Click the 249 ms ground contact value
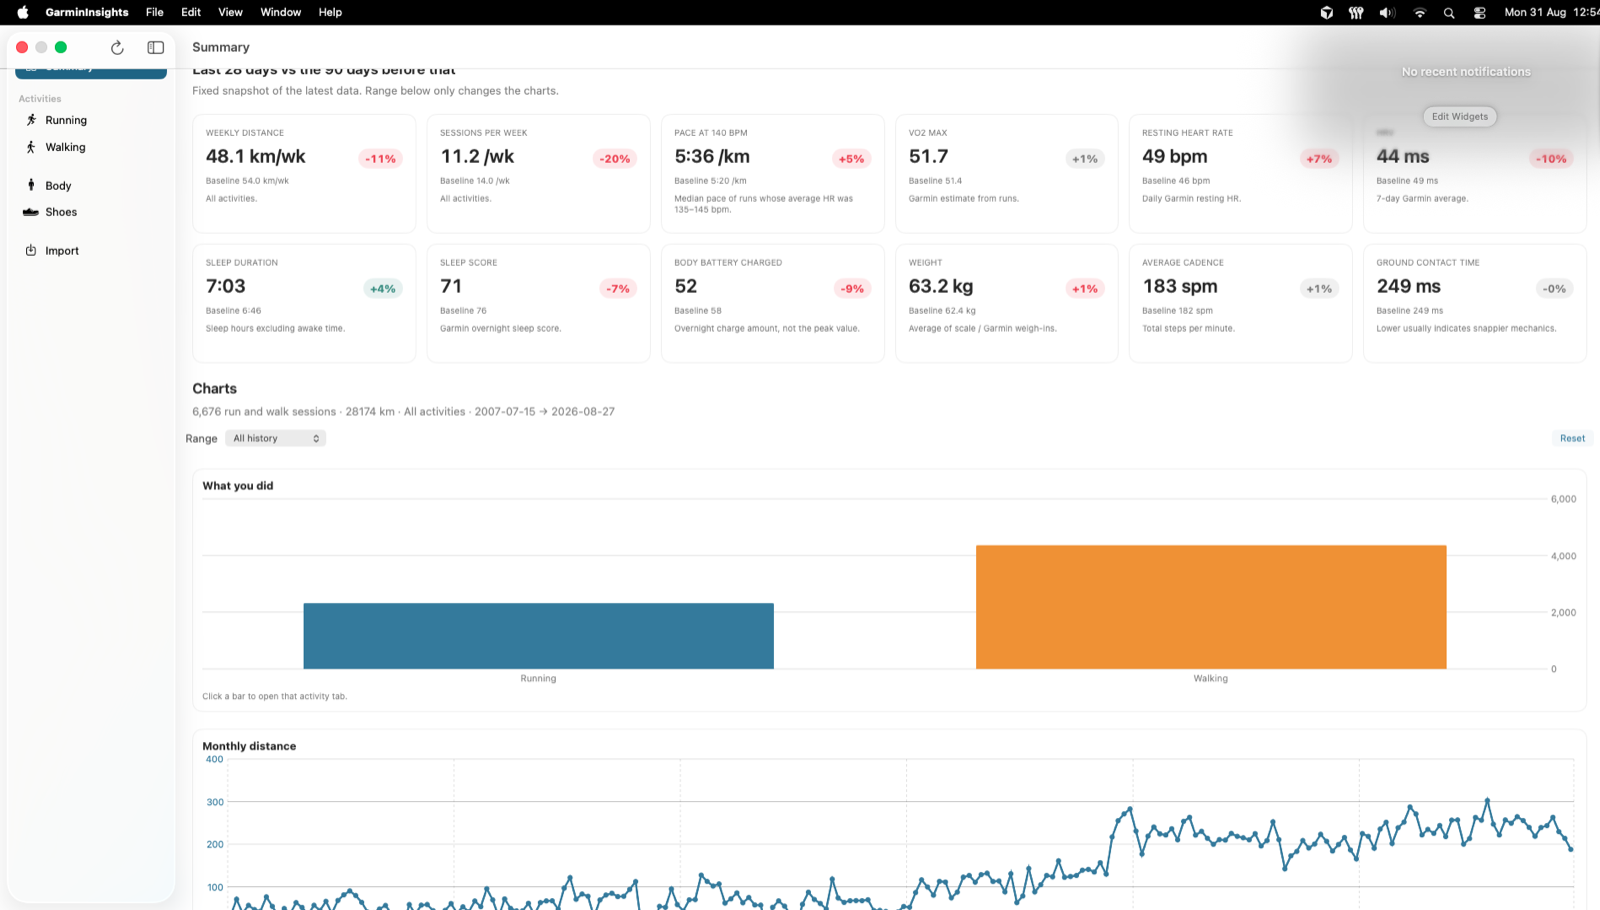 (x=1409, y=287)
